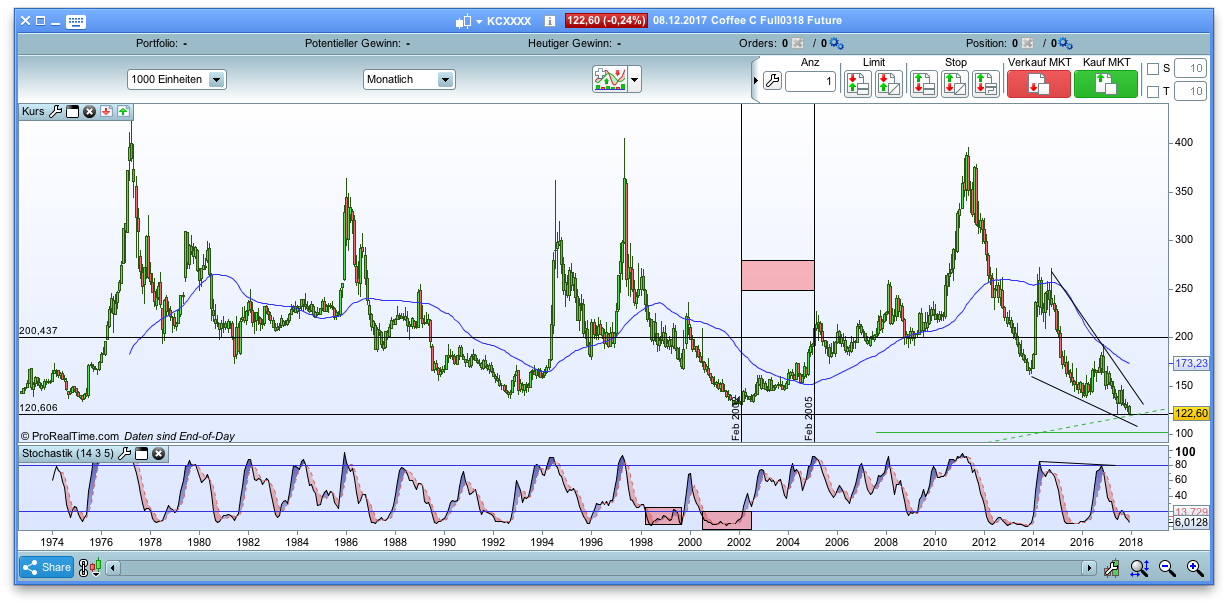Click the 200,437 horizontal line label
This screenshot has height=605, width=1228.
(x=40, y=330)
